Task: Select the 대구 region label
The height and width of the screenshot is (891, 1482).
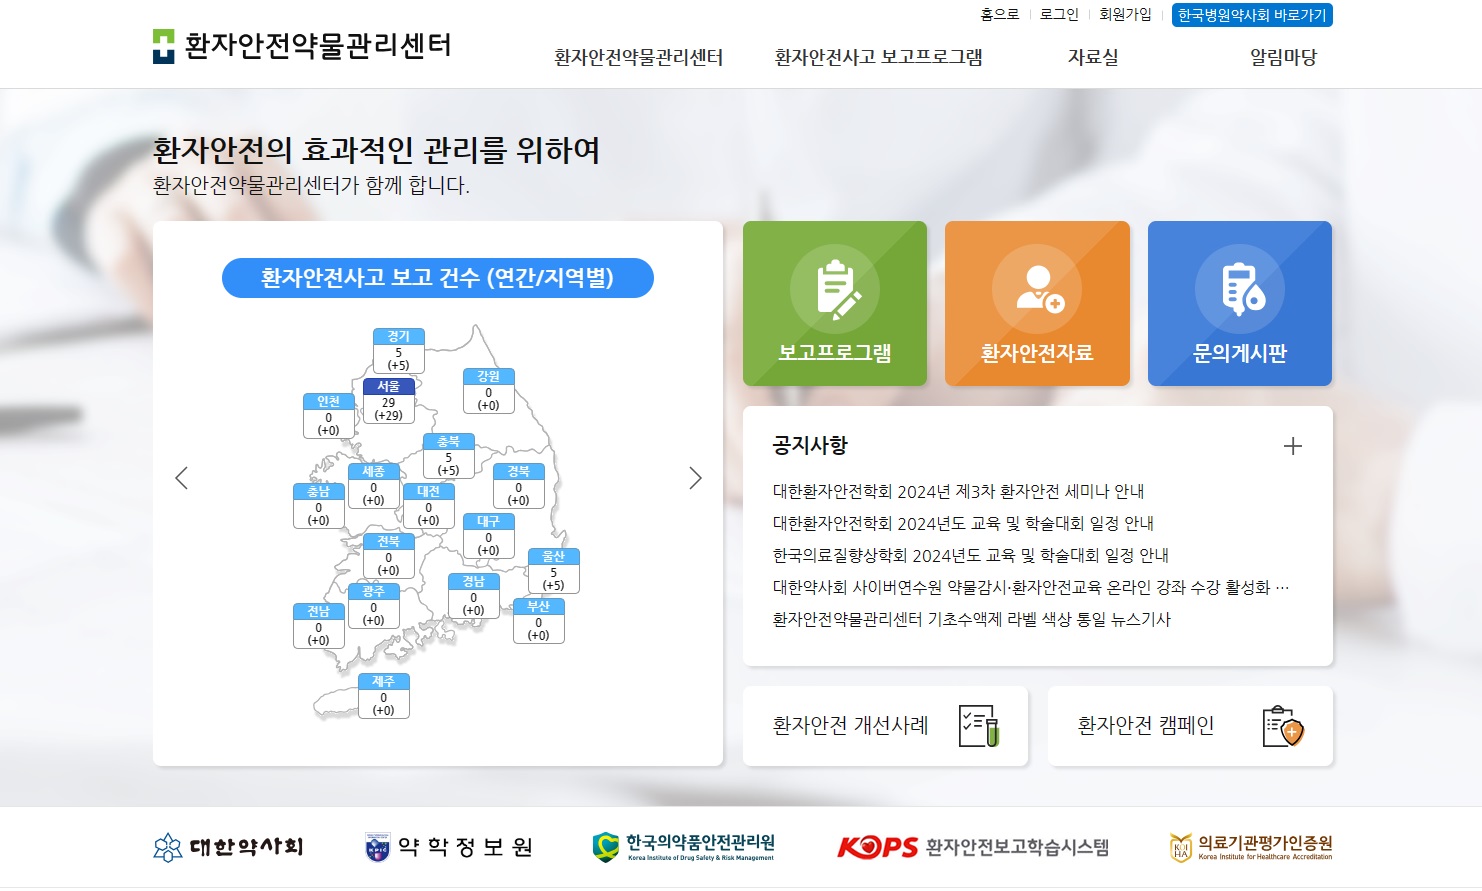Action: pyautogui.click(x=489, y=536)
